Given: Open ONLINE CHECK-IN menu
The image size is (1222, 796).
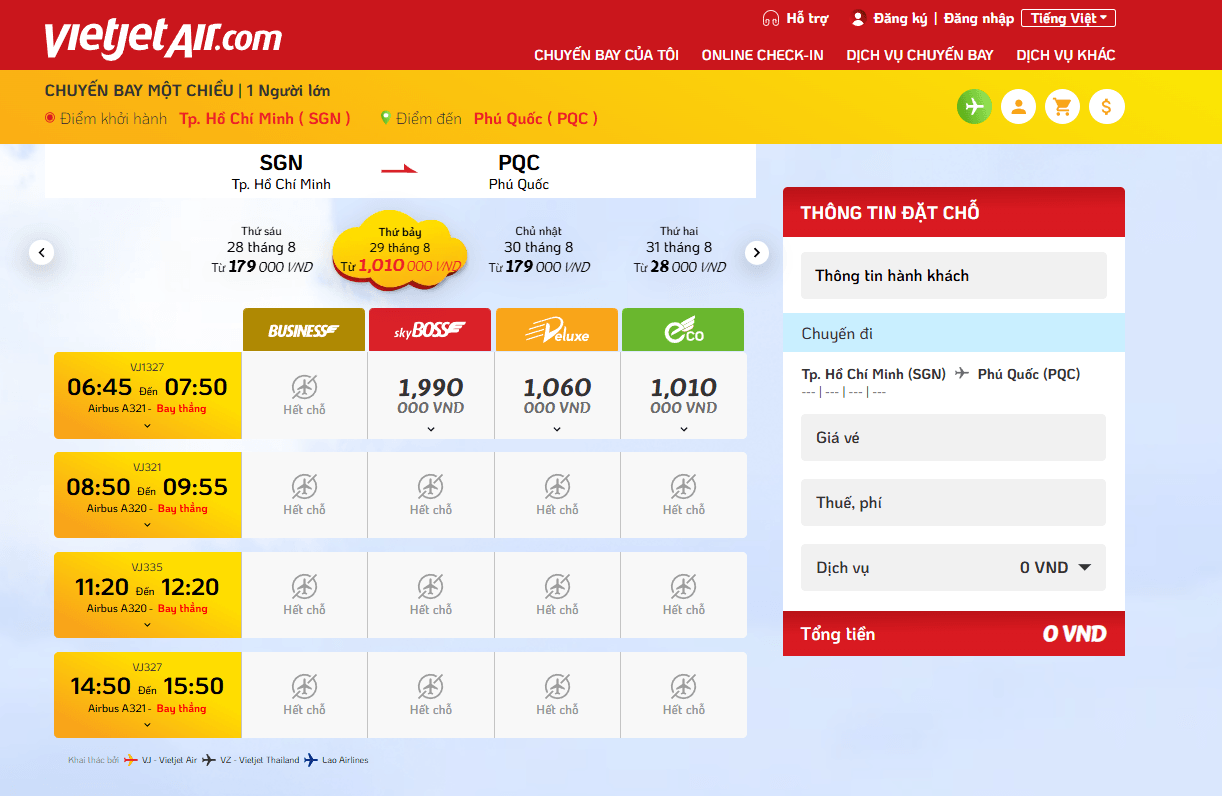Looking at the screenshot, I should click(x=762, y=55).
